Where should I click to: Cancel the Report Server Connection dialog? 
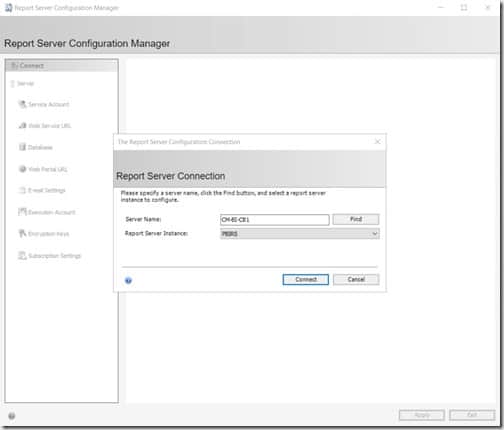click(356, 279)
